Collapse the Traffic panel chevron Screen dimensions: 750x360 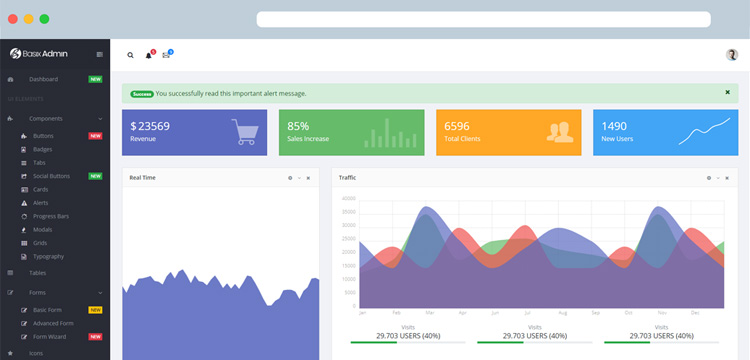point(718,178)
